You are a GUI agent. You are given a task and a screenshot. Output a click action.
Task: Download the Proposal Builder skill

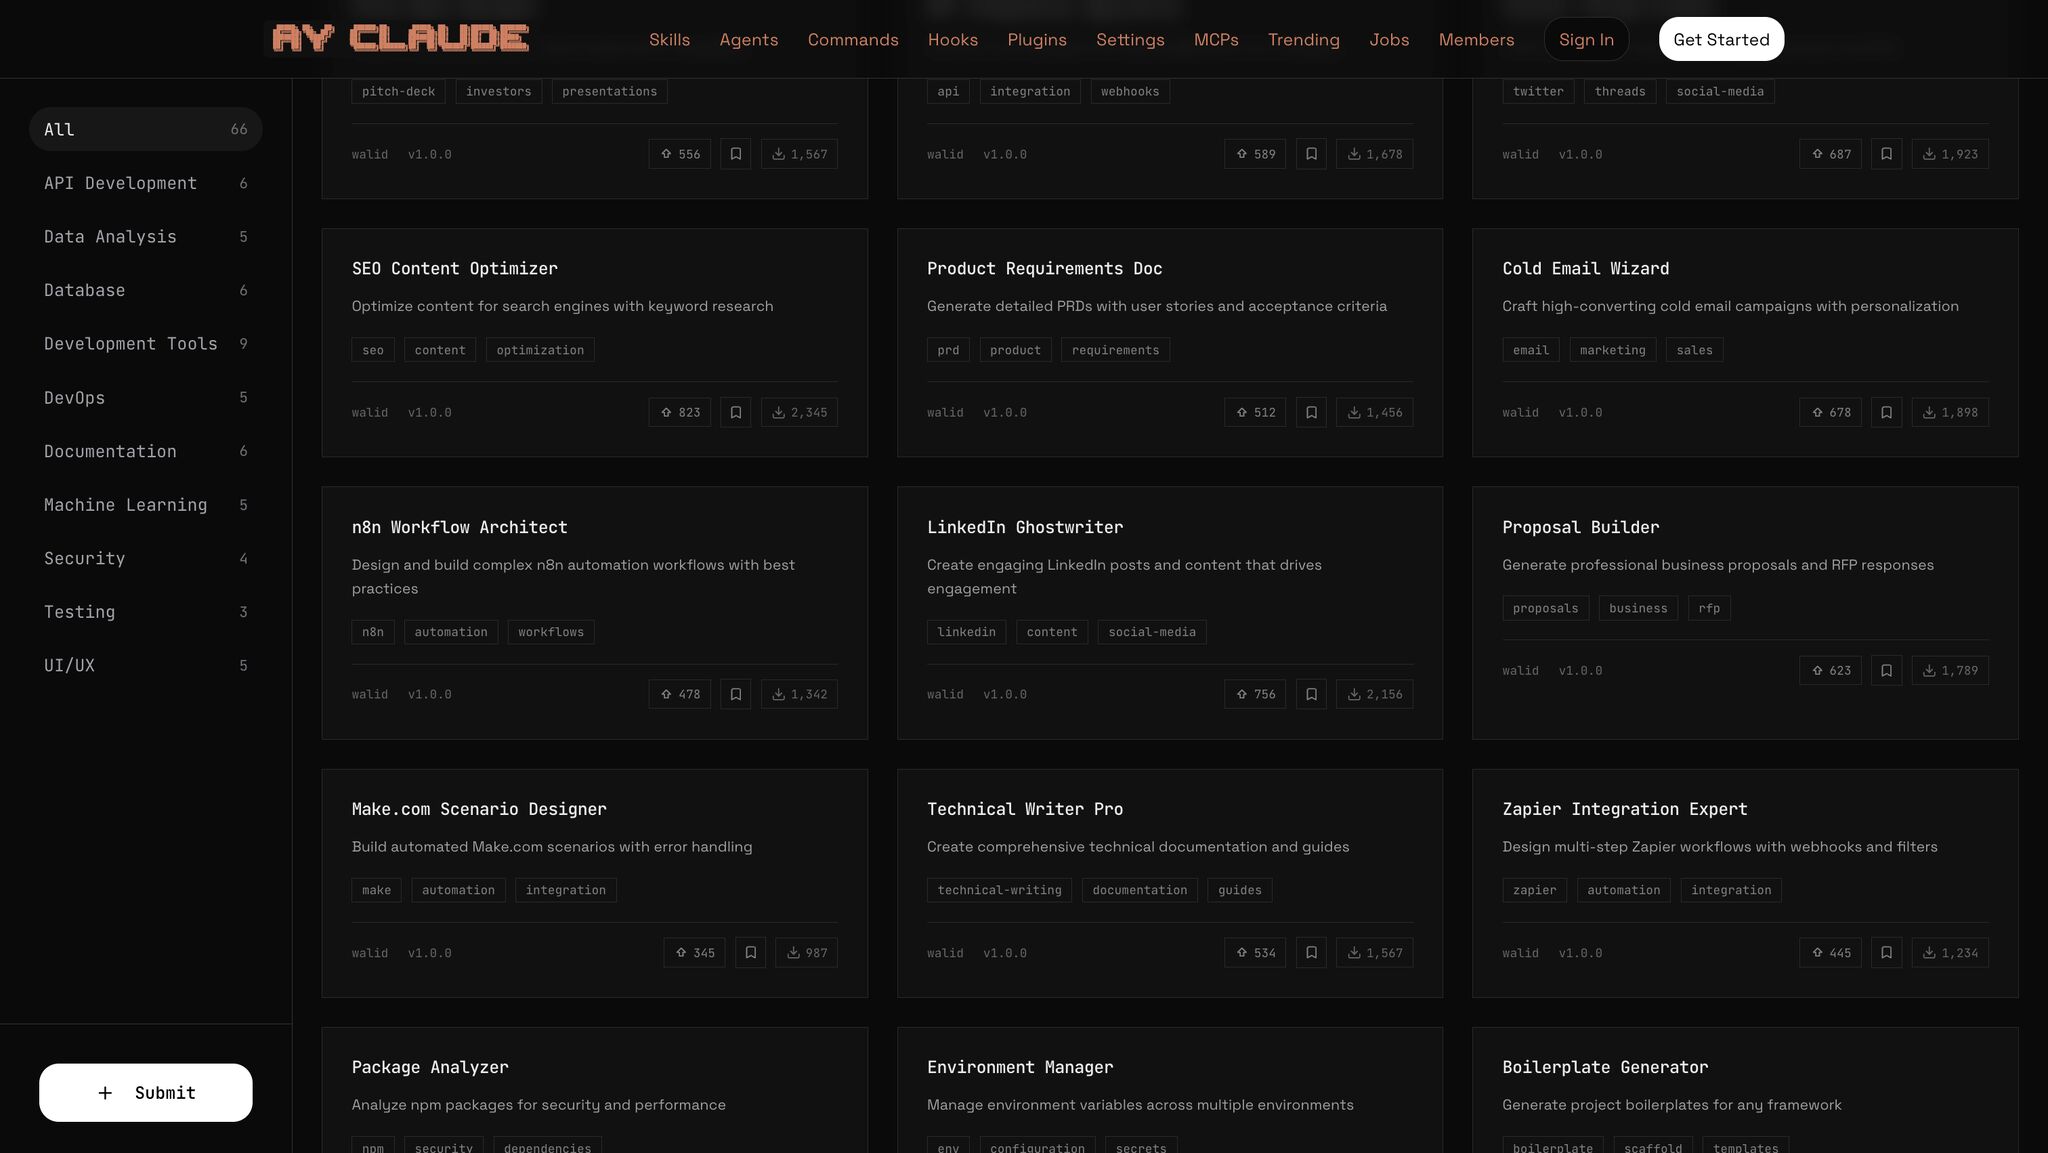tap(1949, 670)
